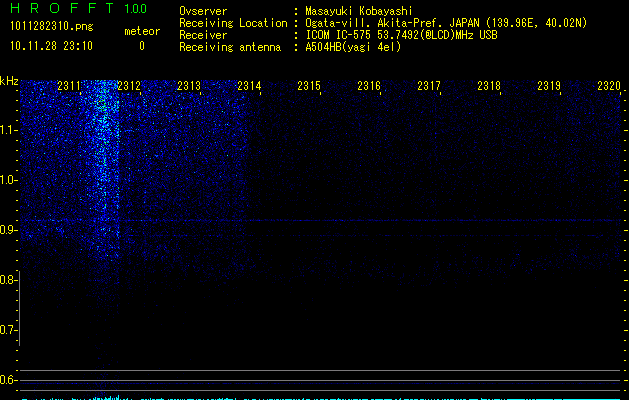This screenshot has height=400, width=629.
Task: Click the Ovserver label
Action: pos(203,11)
